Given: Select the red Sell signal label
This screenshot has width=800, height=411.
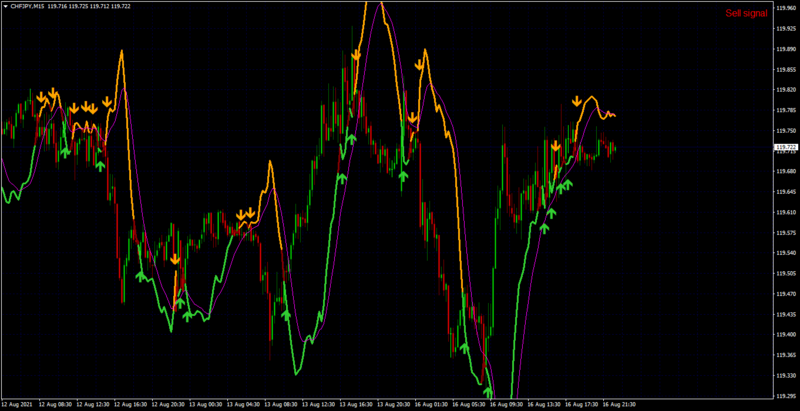Looking at the screenshot, I should pos(746,13).
